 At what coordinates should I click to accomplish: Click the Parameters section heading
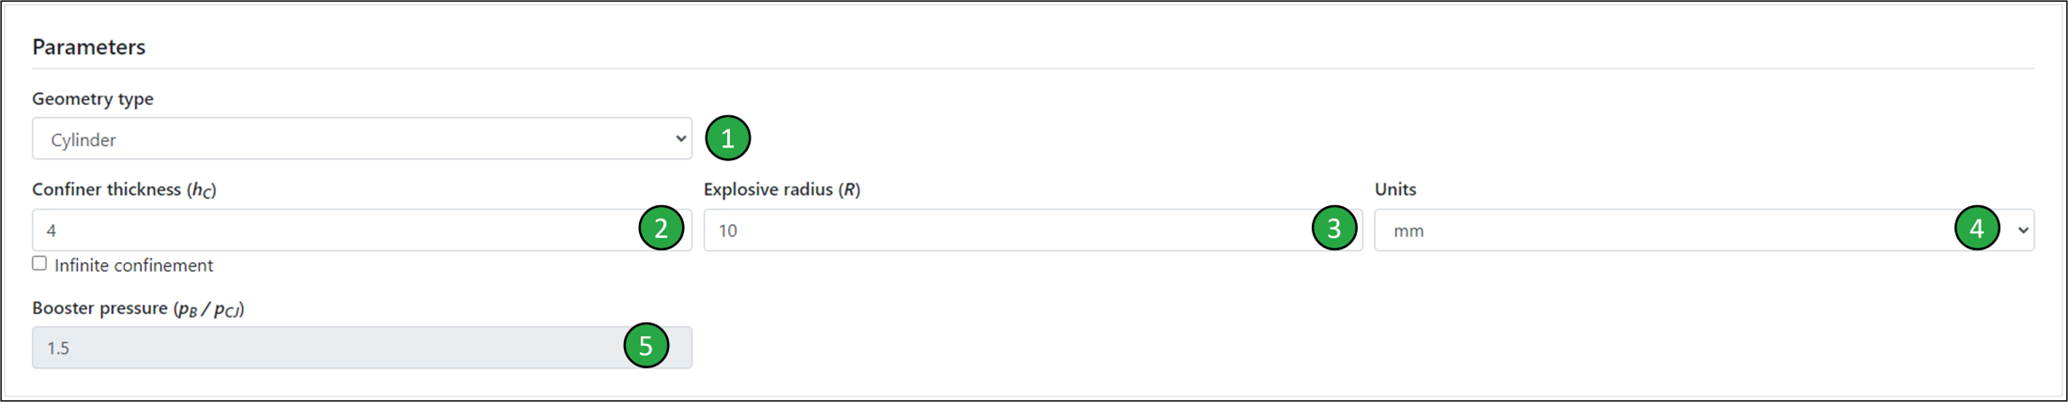click(x=89, y=47)
